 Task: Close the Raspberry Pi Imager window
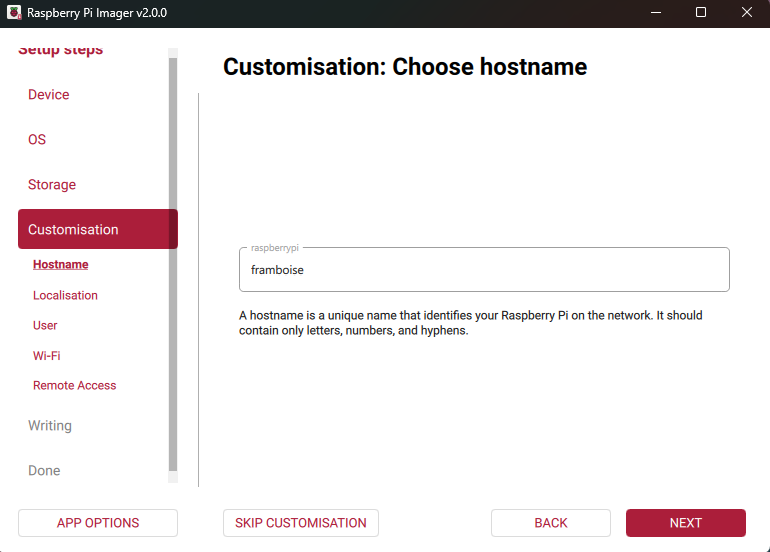pyautogui.click(x=747, y=13)
